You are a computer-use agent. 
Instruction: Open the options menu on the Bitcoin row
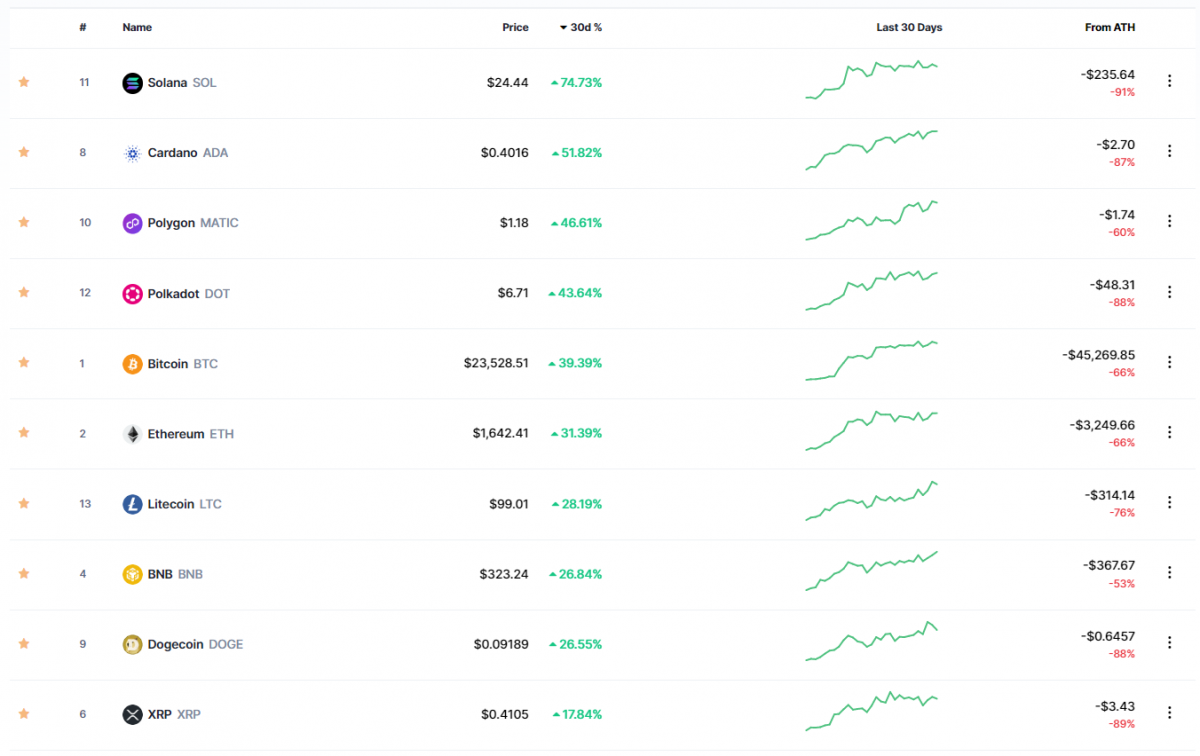1169,362
